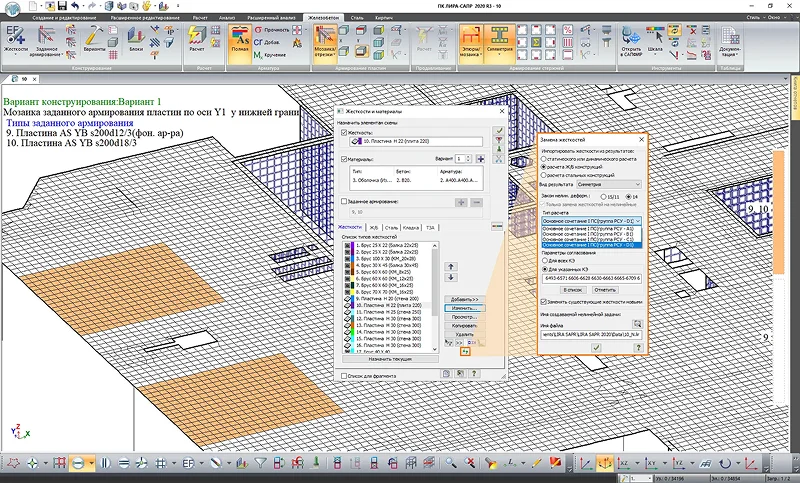Switch to the Сталь ribbon tab
The height and width of the screenshot is (483, 800).
[x=357, y=17]
